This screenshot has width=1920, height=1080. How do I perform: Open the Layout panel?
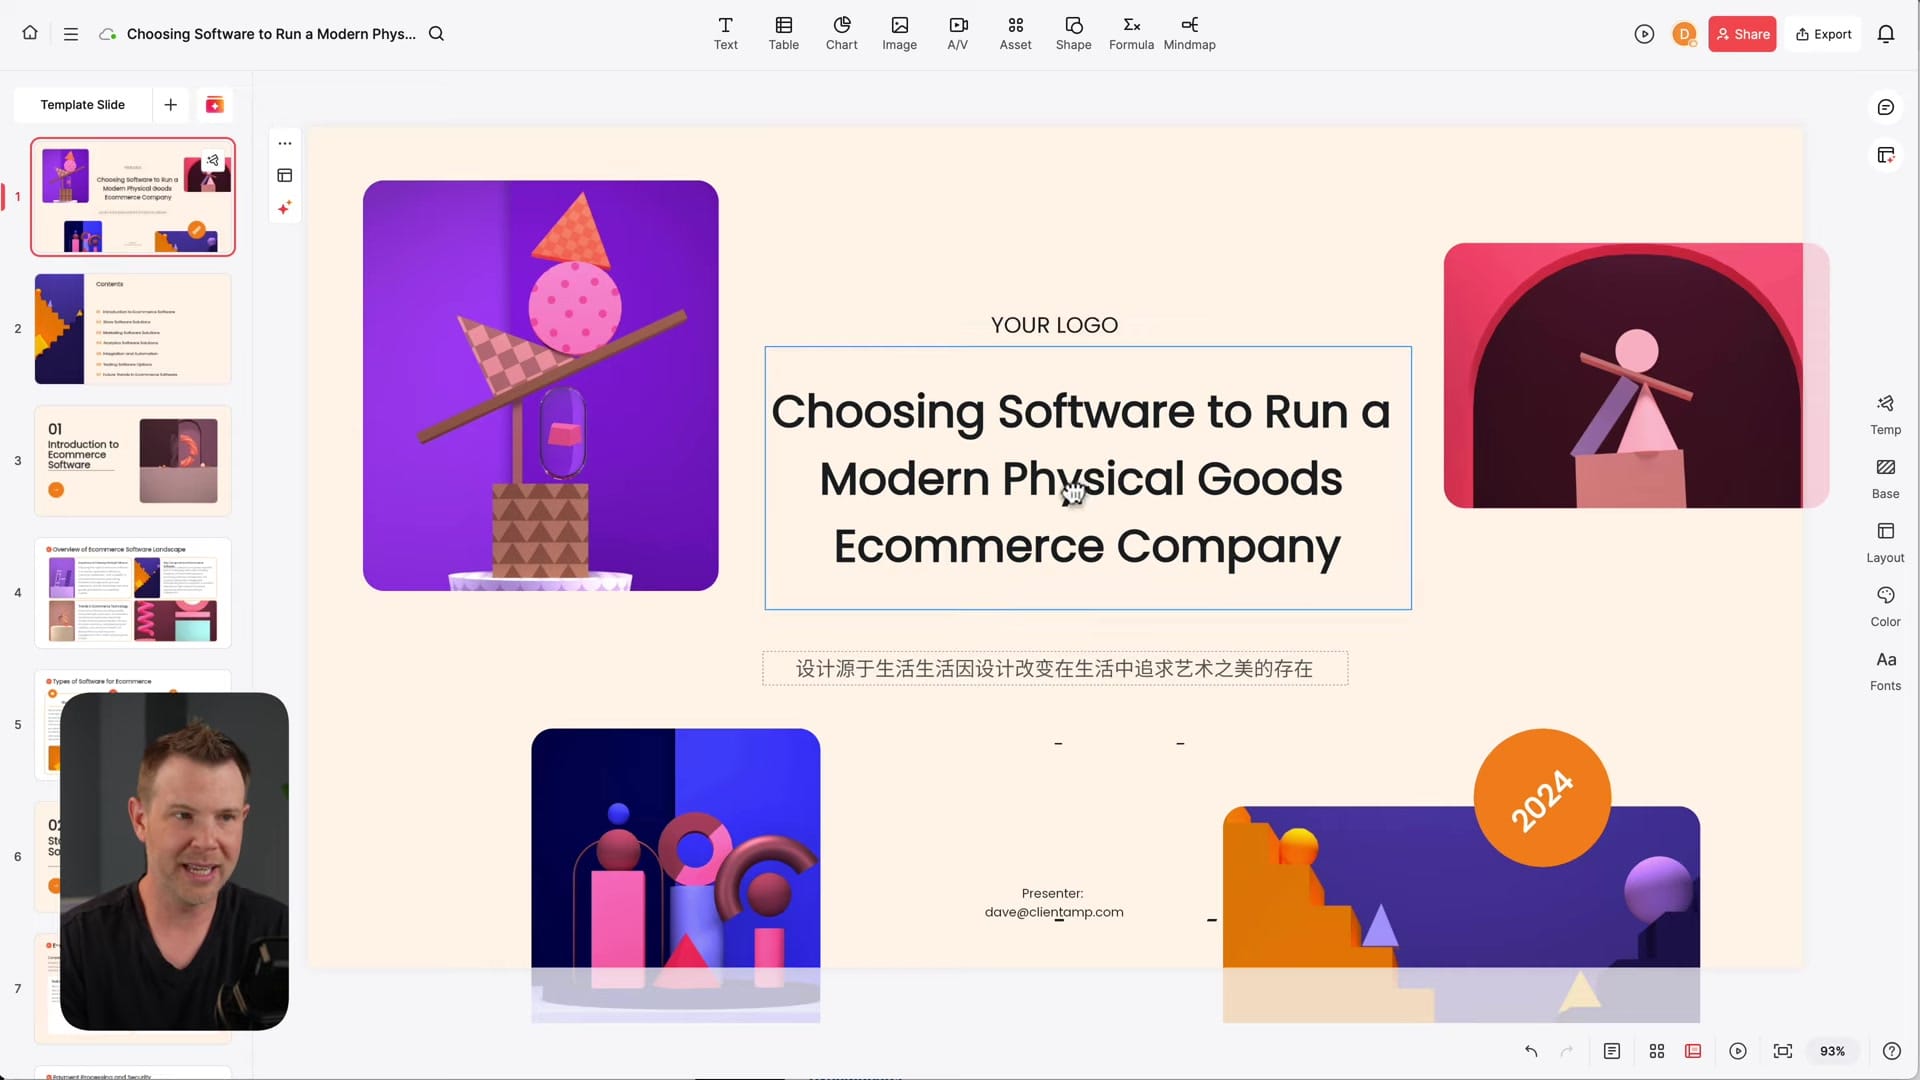[1886, 543]
